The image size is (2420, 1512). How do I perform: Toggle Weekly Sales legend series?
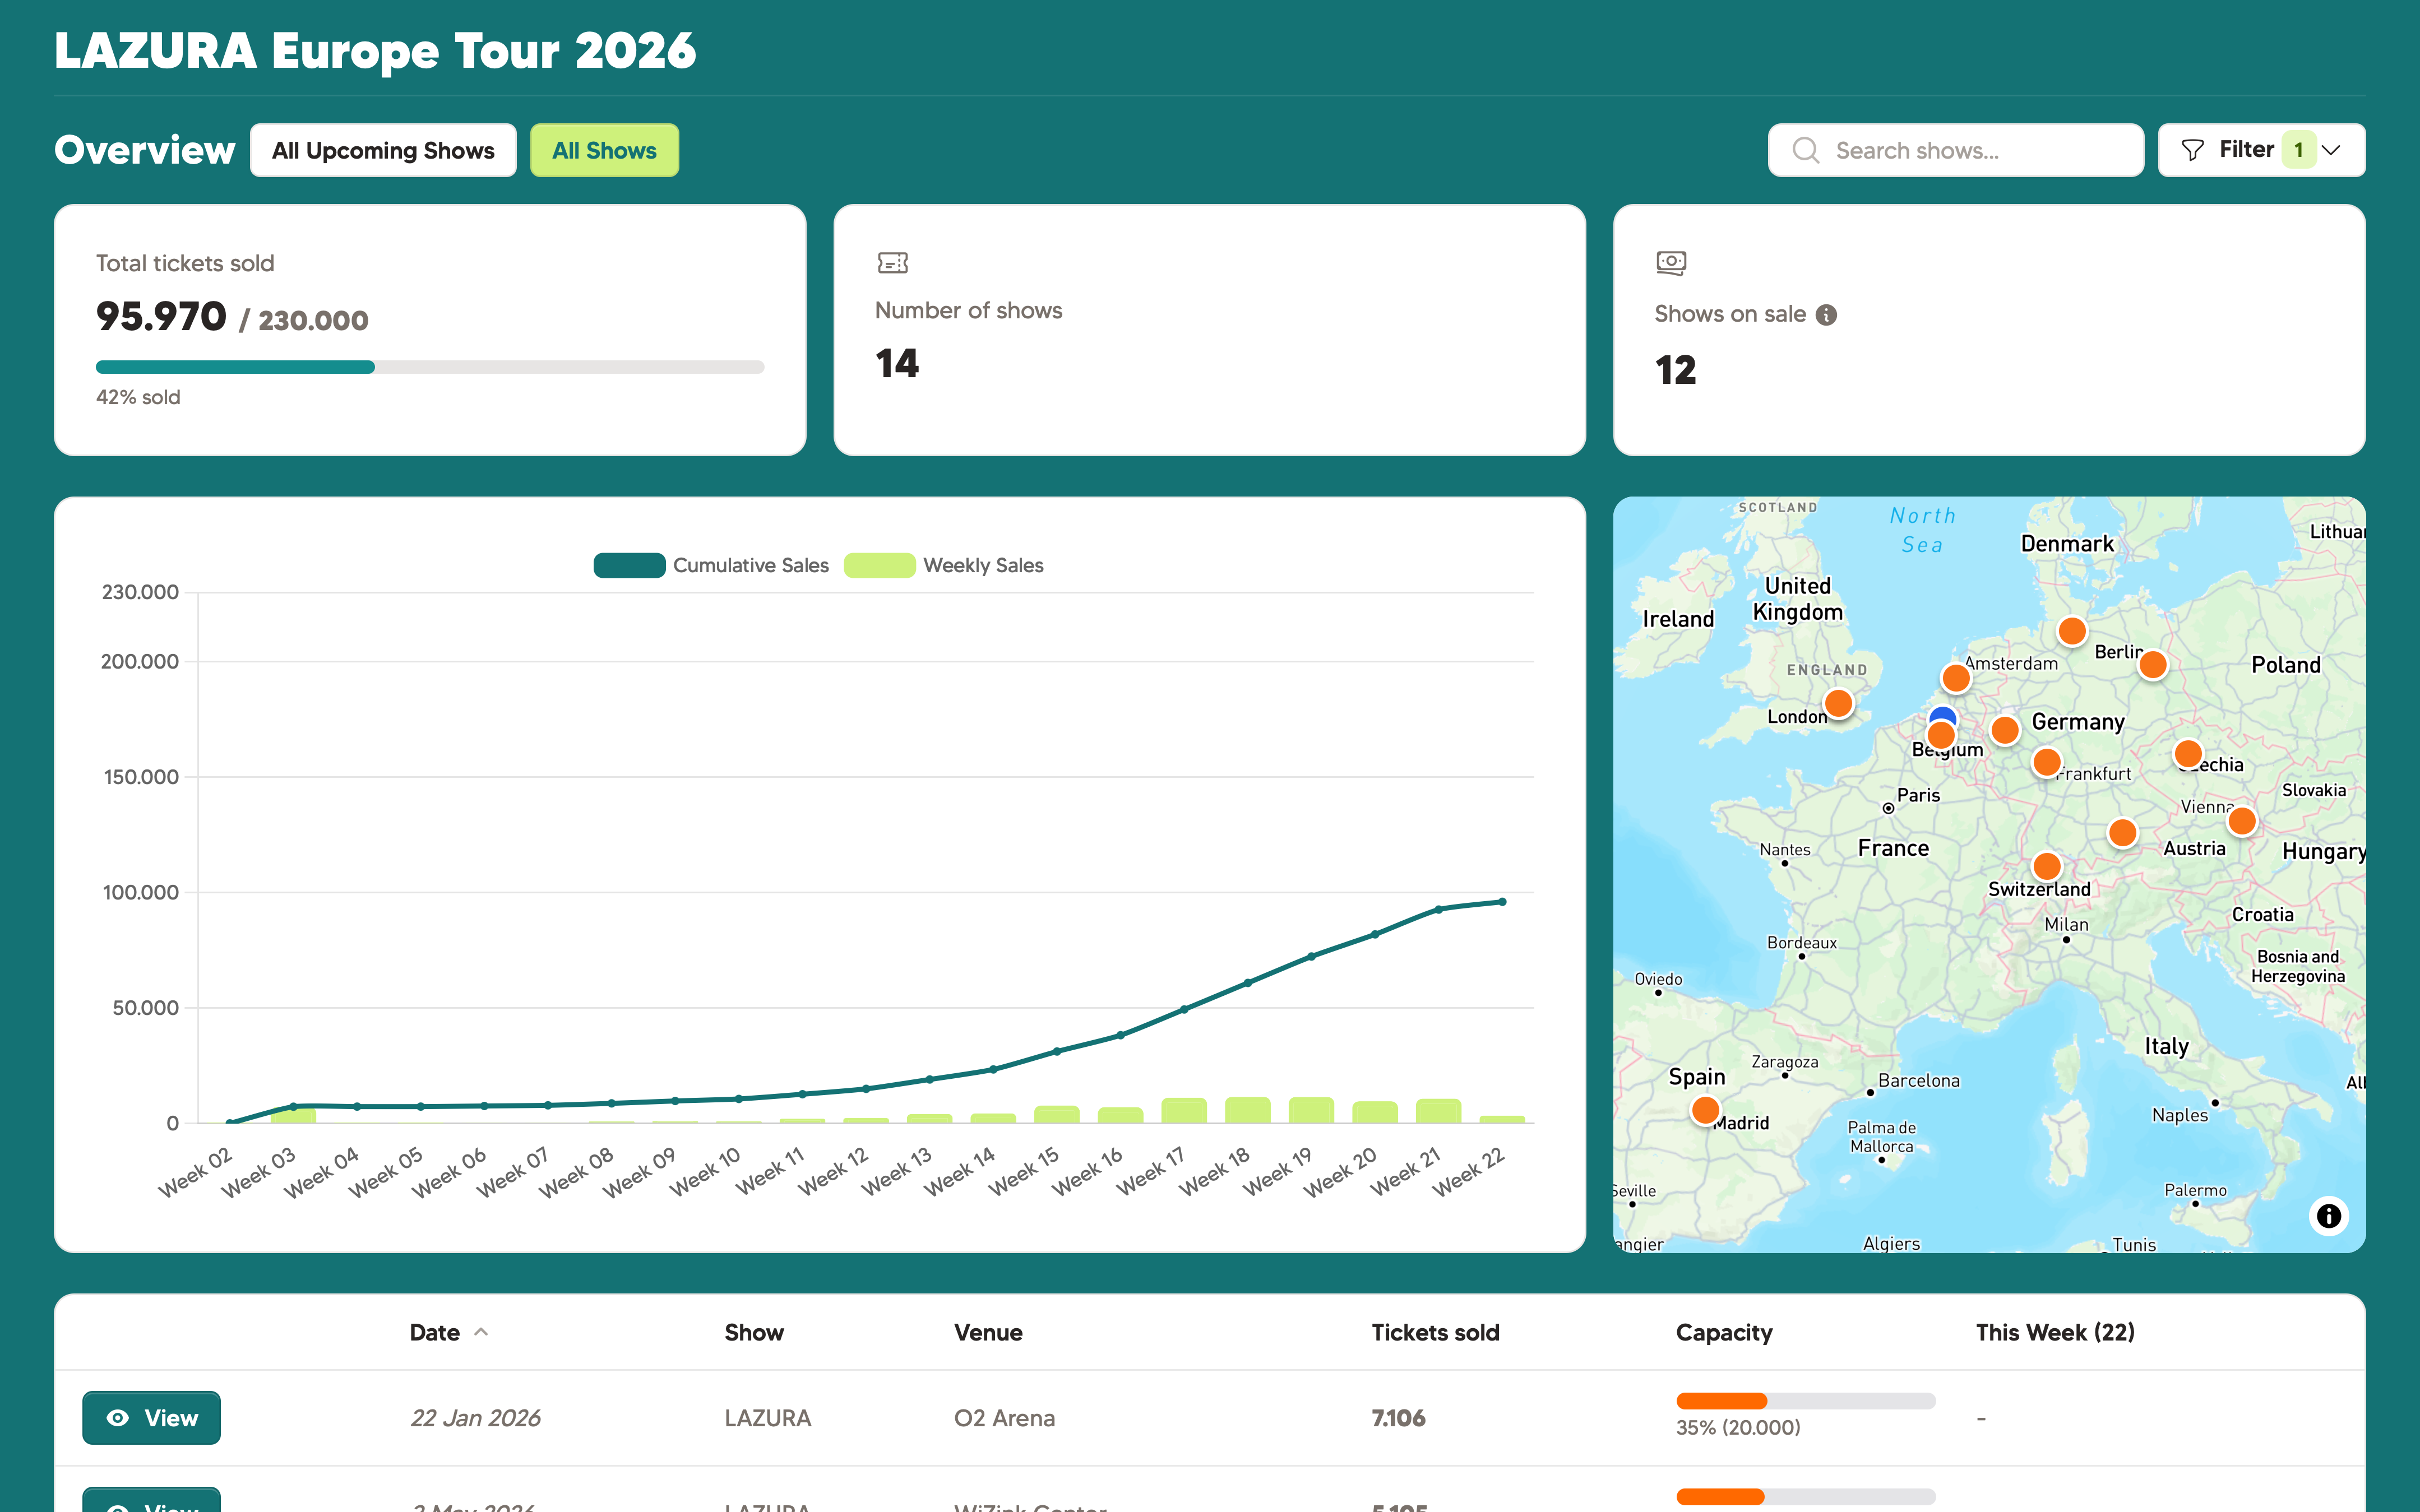[x=943, y=565]
